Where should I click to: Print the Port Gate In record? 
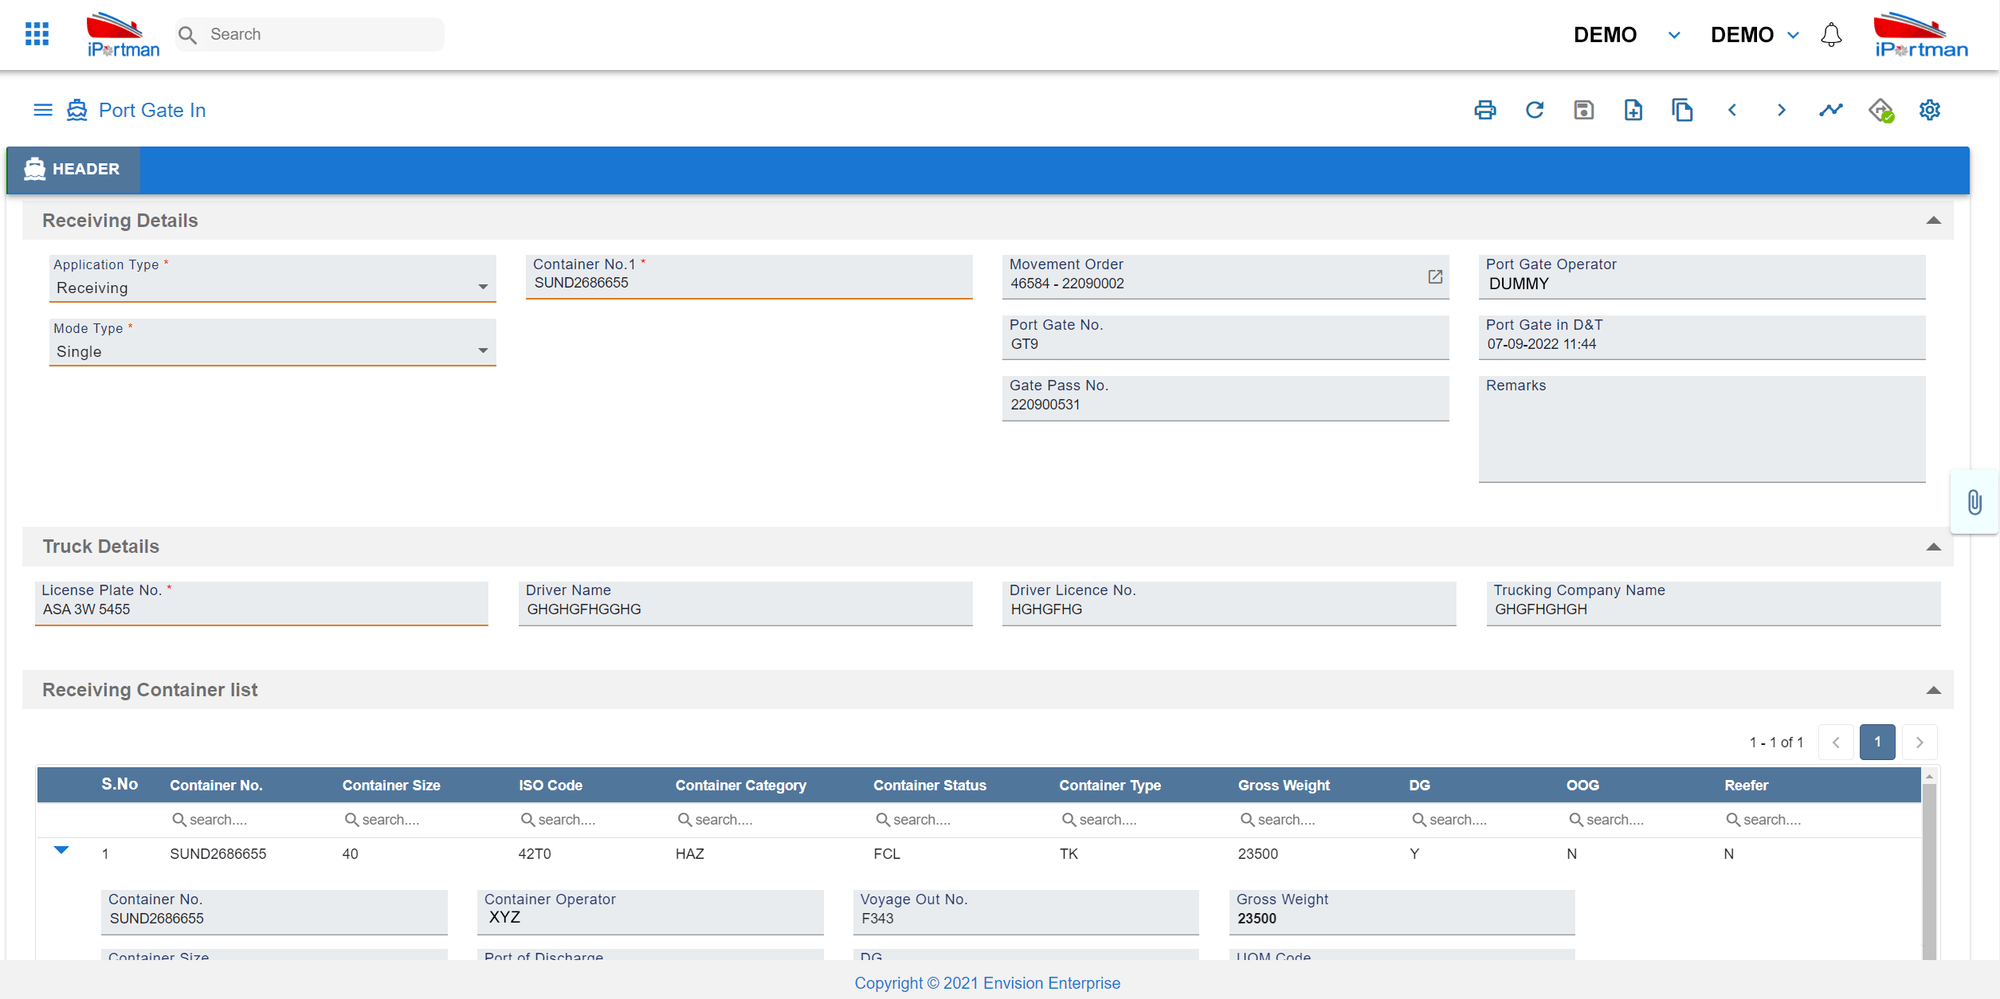pos(1485,110)
